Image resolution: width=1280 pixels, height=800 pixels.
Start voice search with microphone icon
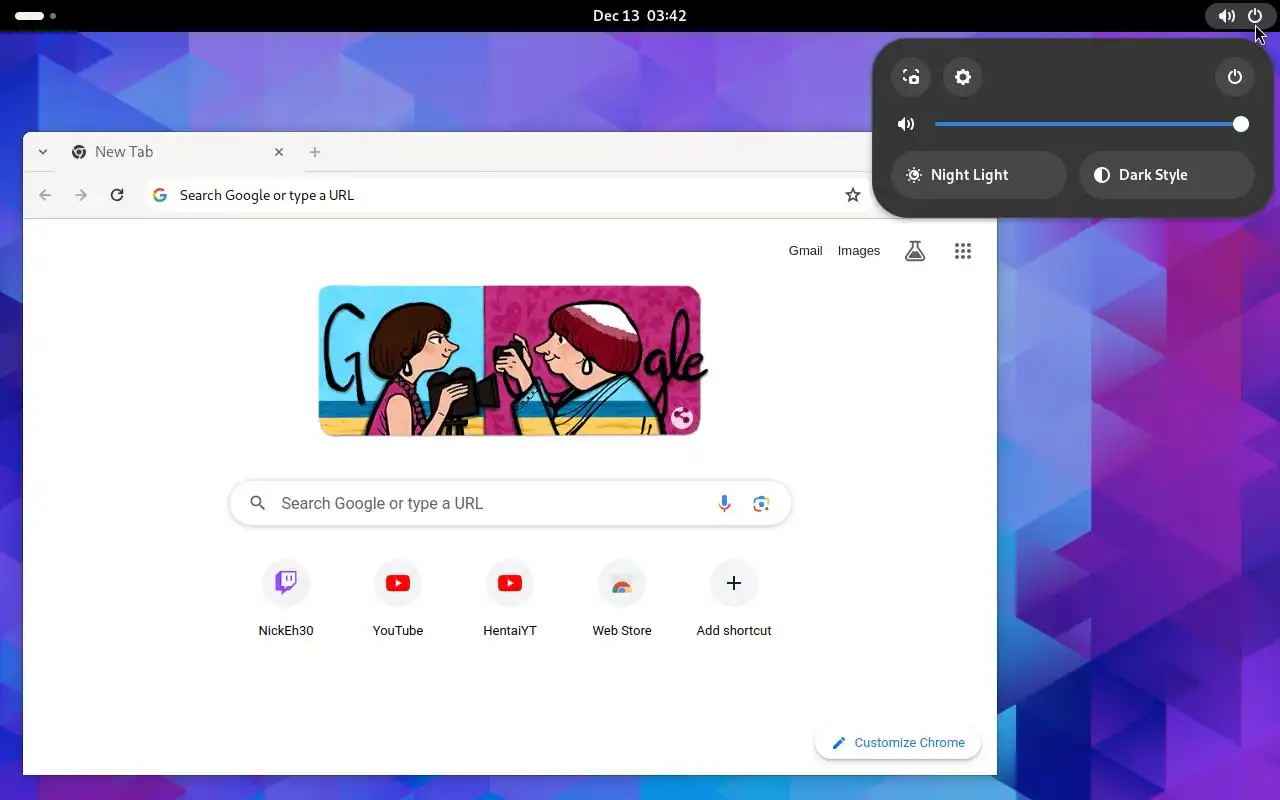[x=725, y=503]
